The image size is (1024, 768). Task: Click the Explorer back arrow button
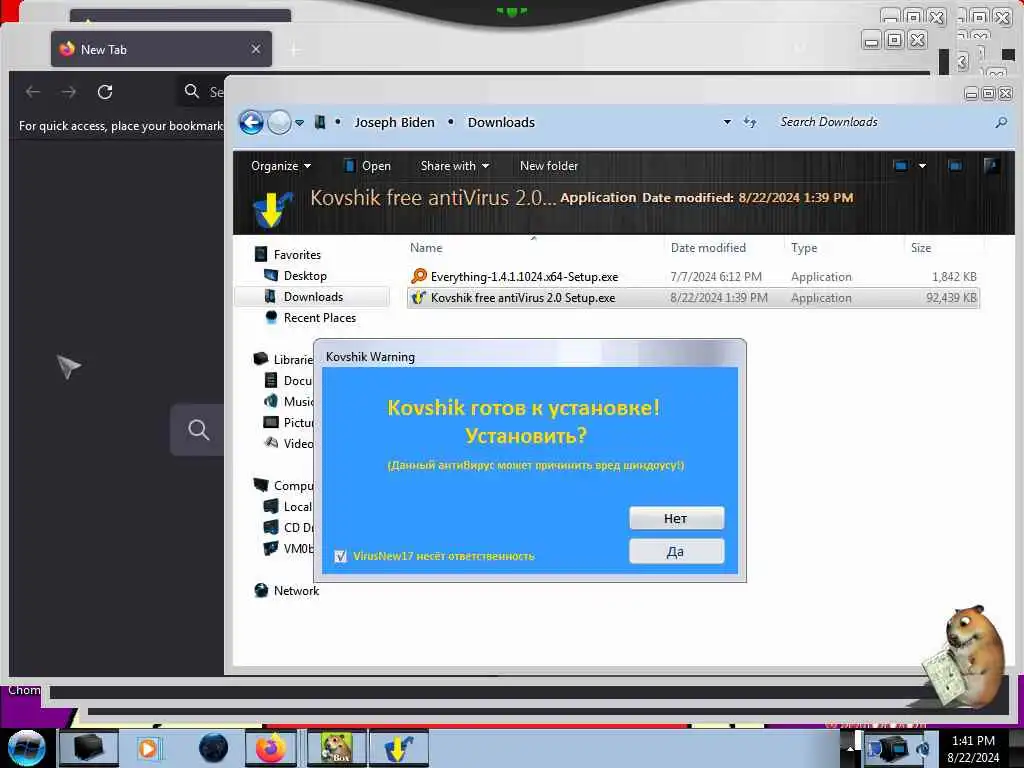point(251,122)
